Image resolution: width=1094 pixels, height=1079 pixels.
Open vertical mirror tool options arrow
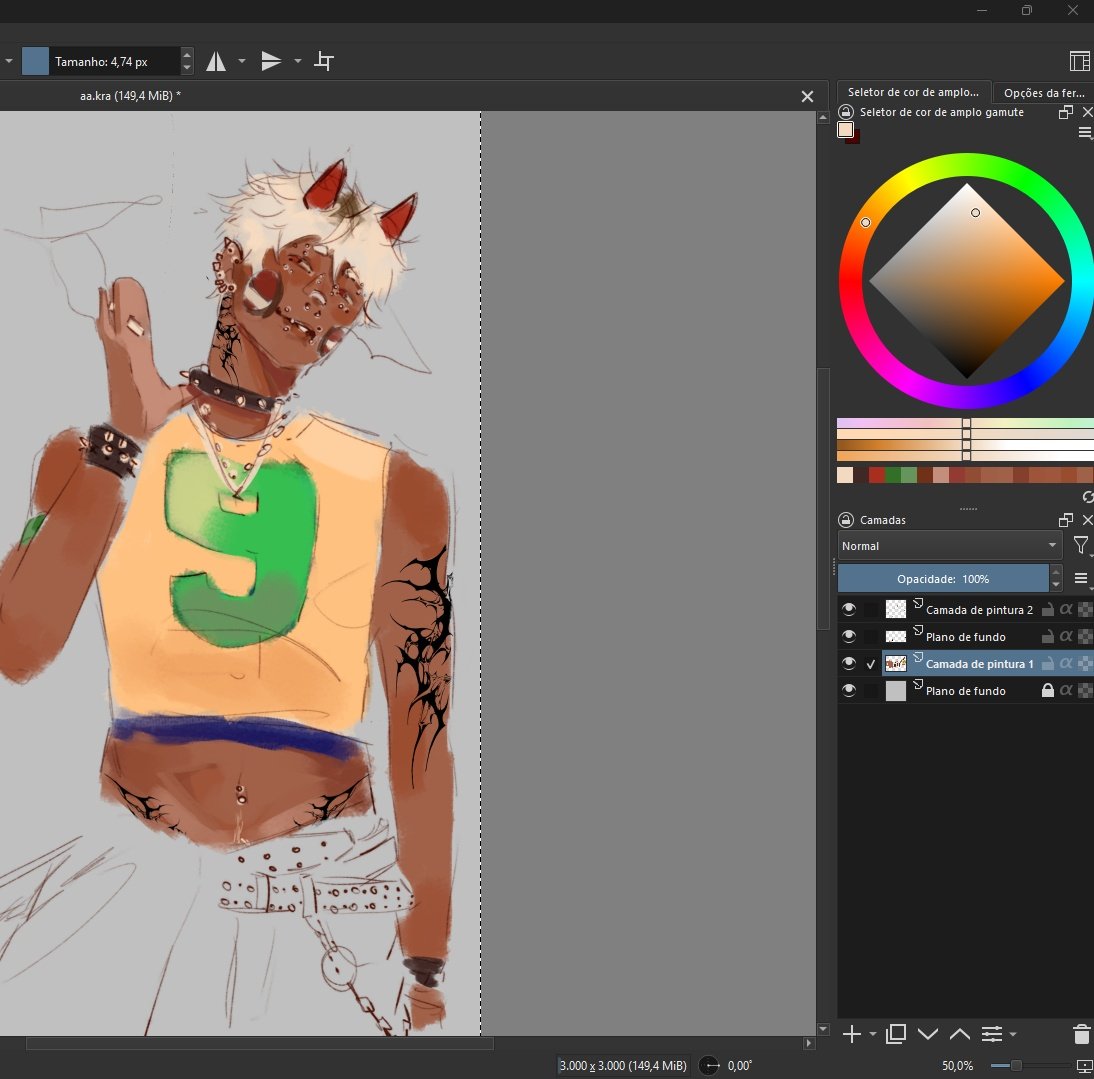[x=297, y=61]
